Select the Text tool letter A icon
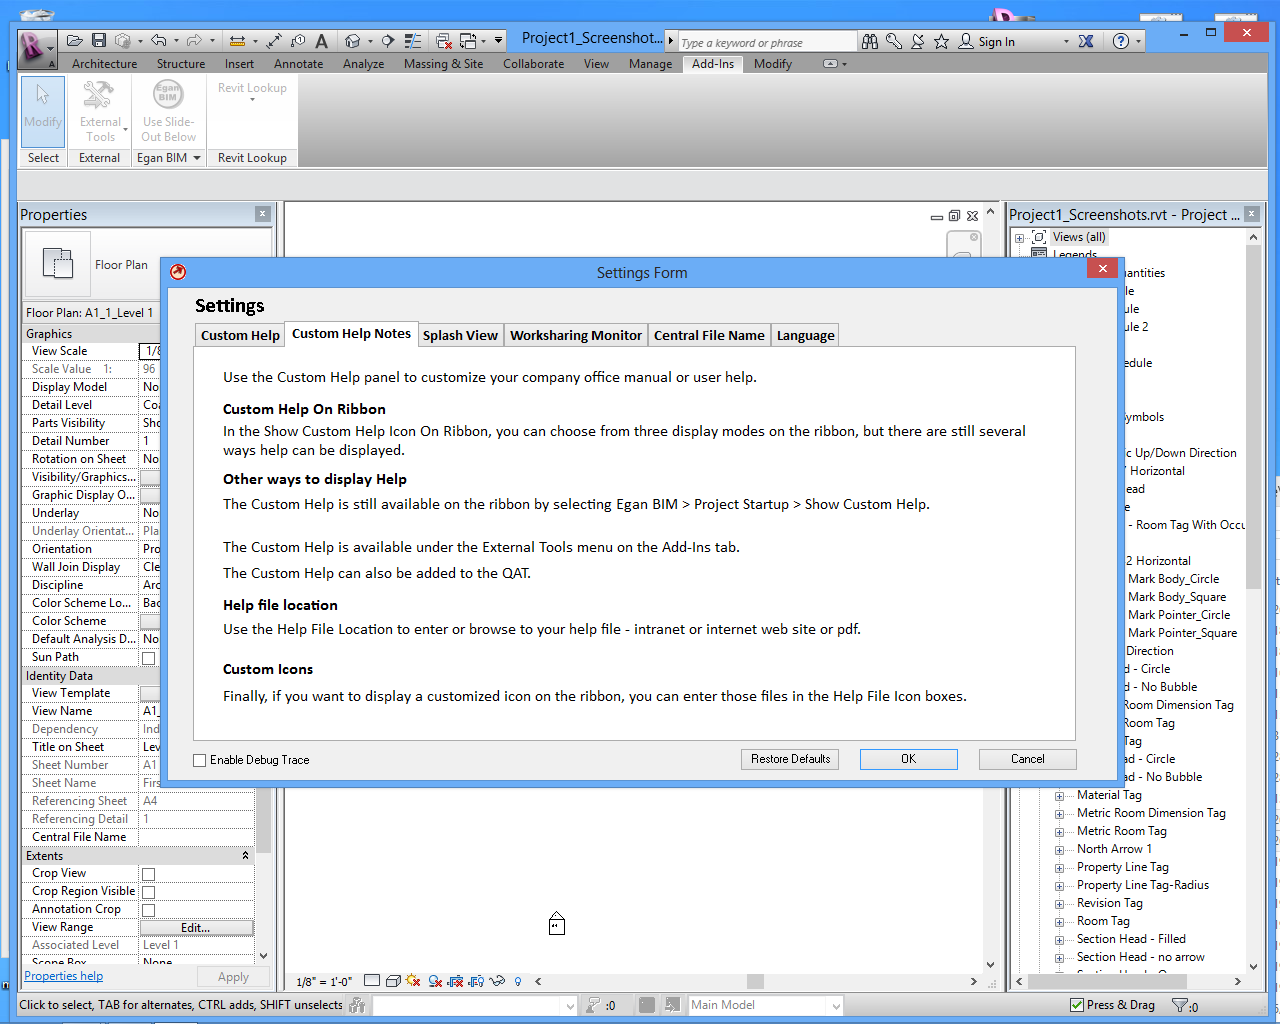Screen dimensions: 1280x1024 coord(322,41)
